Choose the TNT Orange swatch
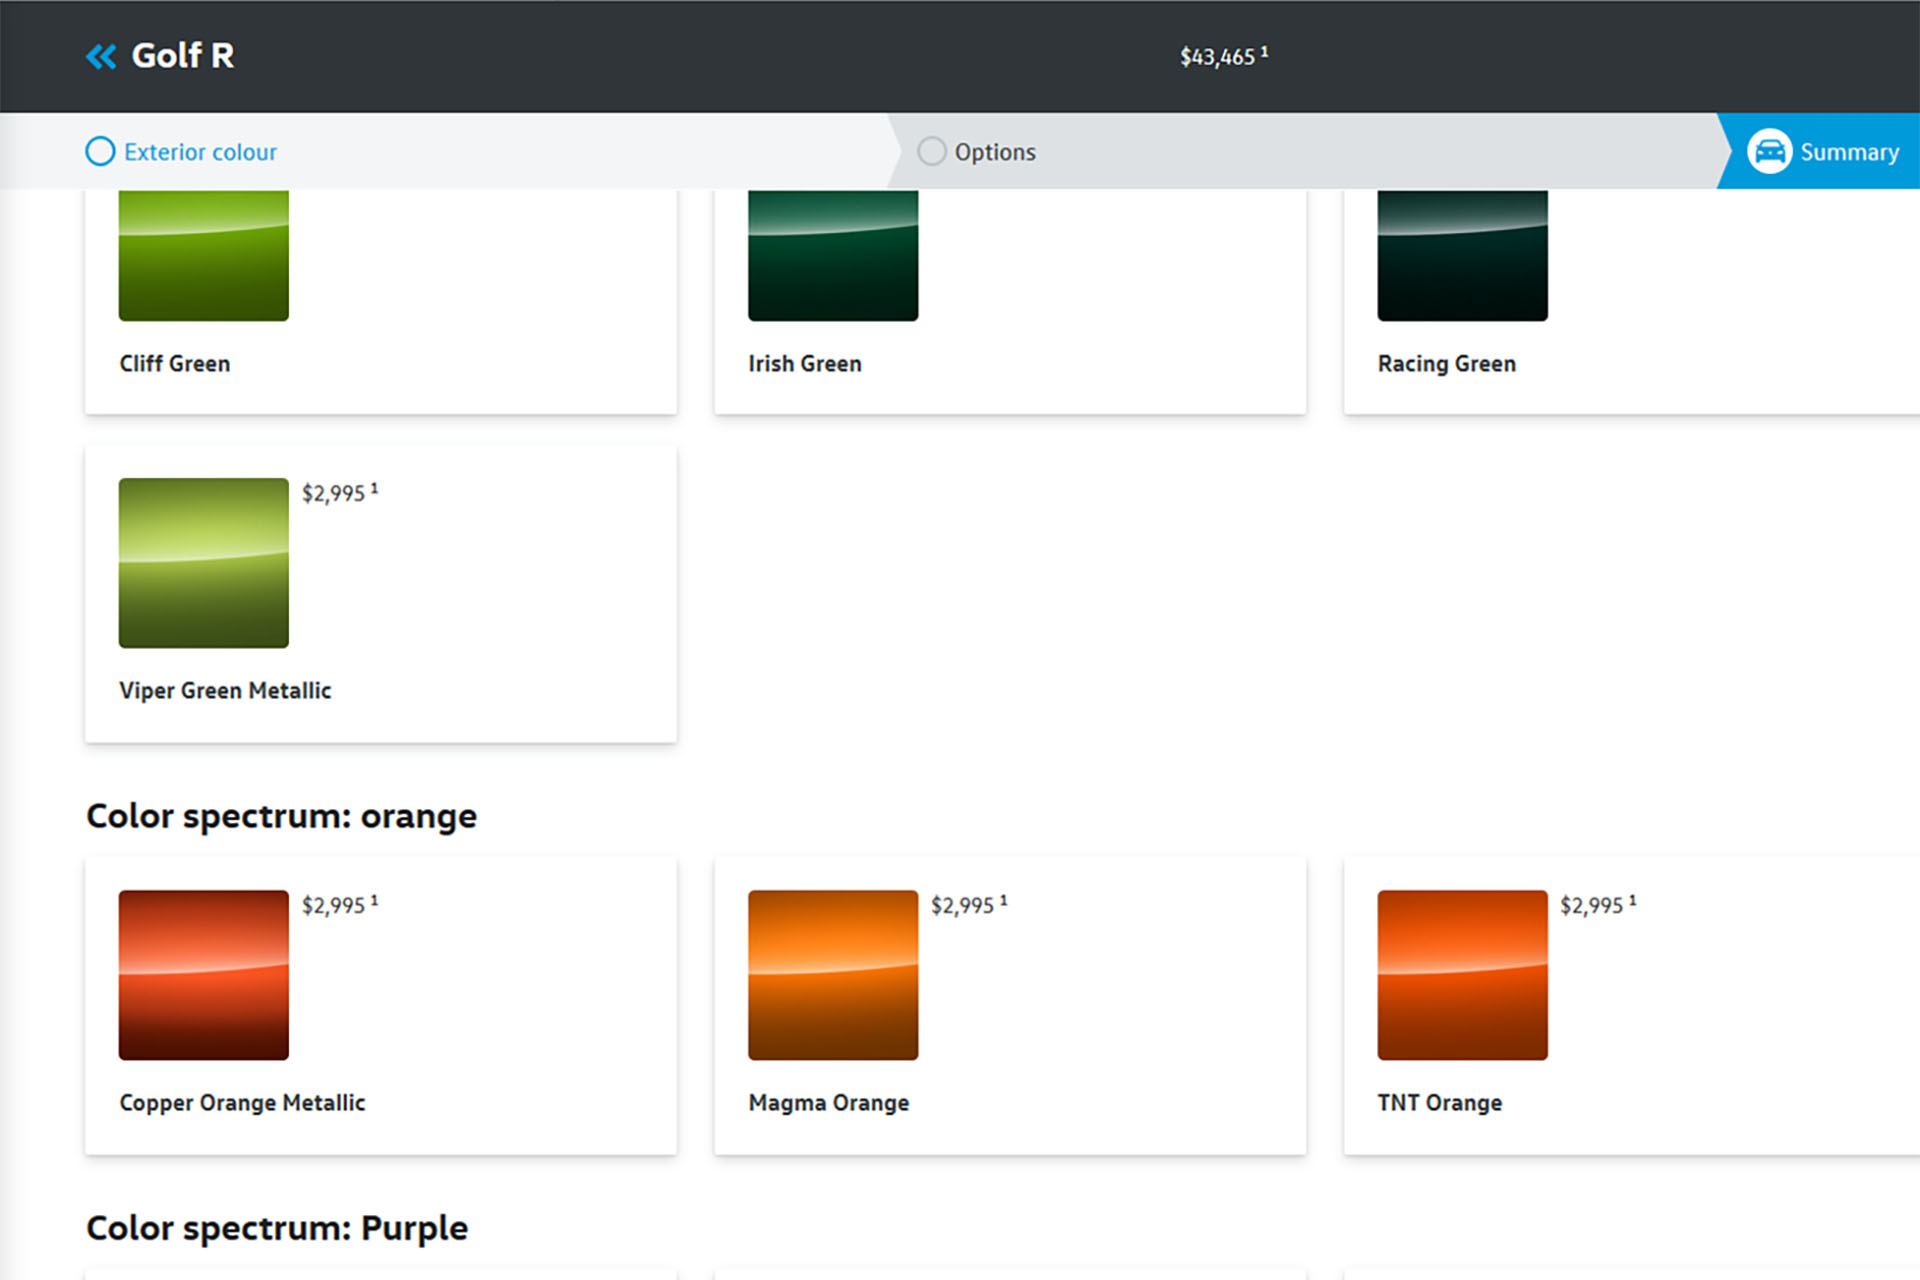The width and height of the screenshot is (1920, 1280). tap(1461, 975)
